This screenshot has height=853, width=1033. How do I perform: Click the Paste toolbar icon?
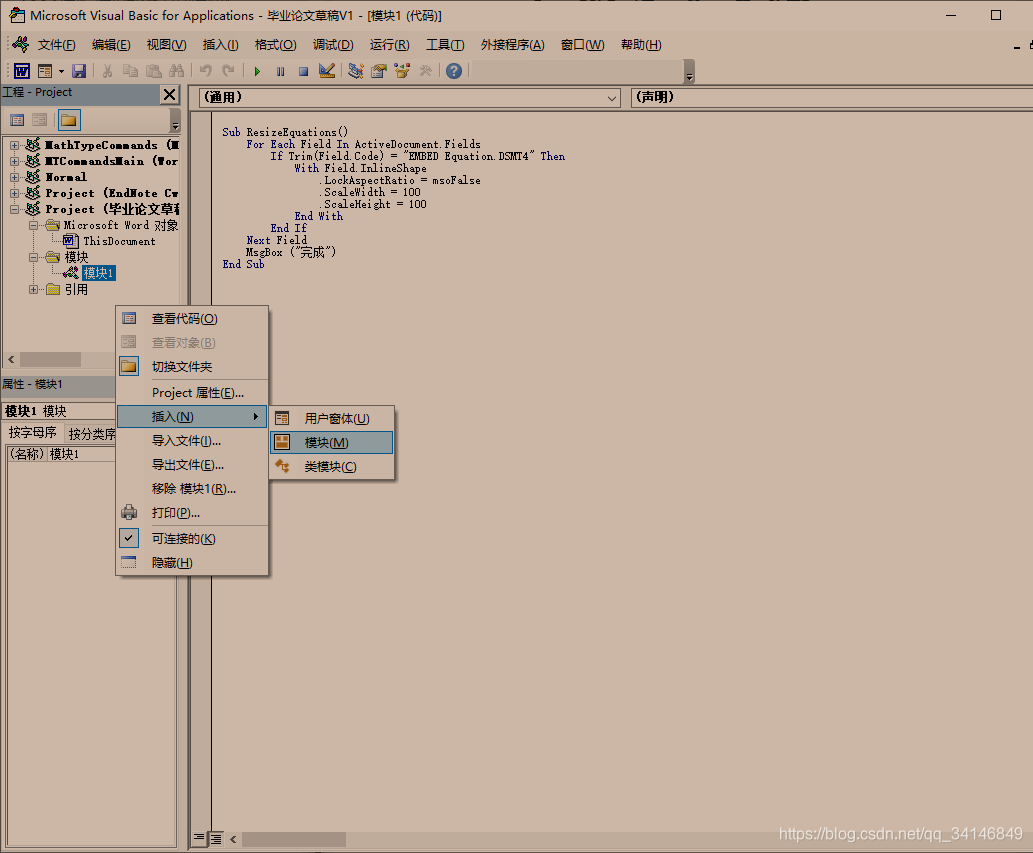[x=154, y=71]
